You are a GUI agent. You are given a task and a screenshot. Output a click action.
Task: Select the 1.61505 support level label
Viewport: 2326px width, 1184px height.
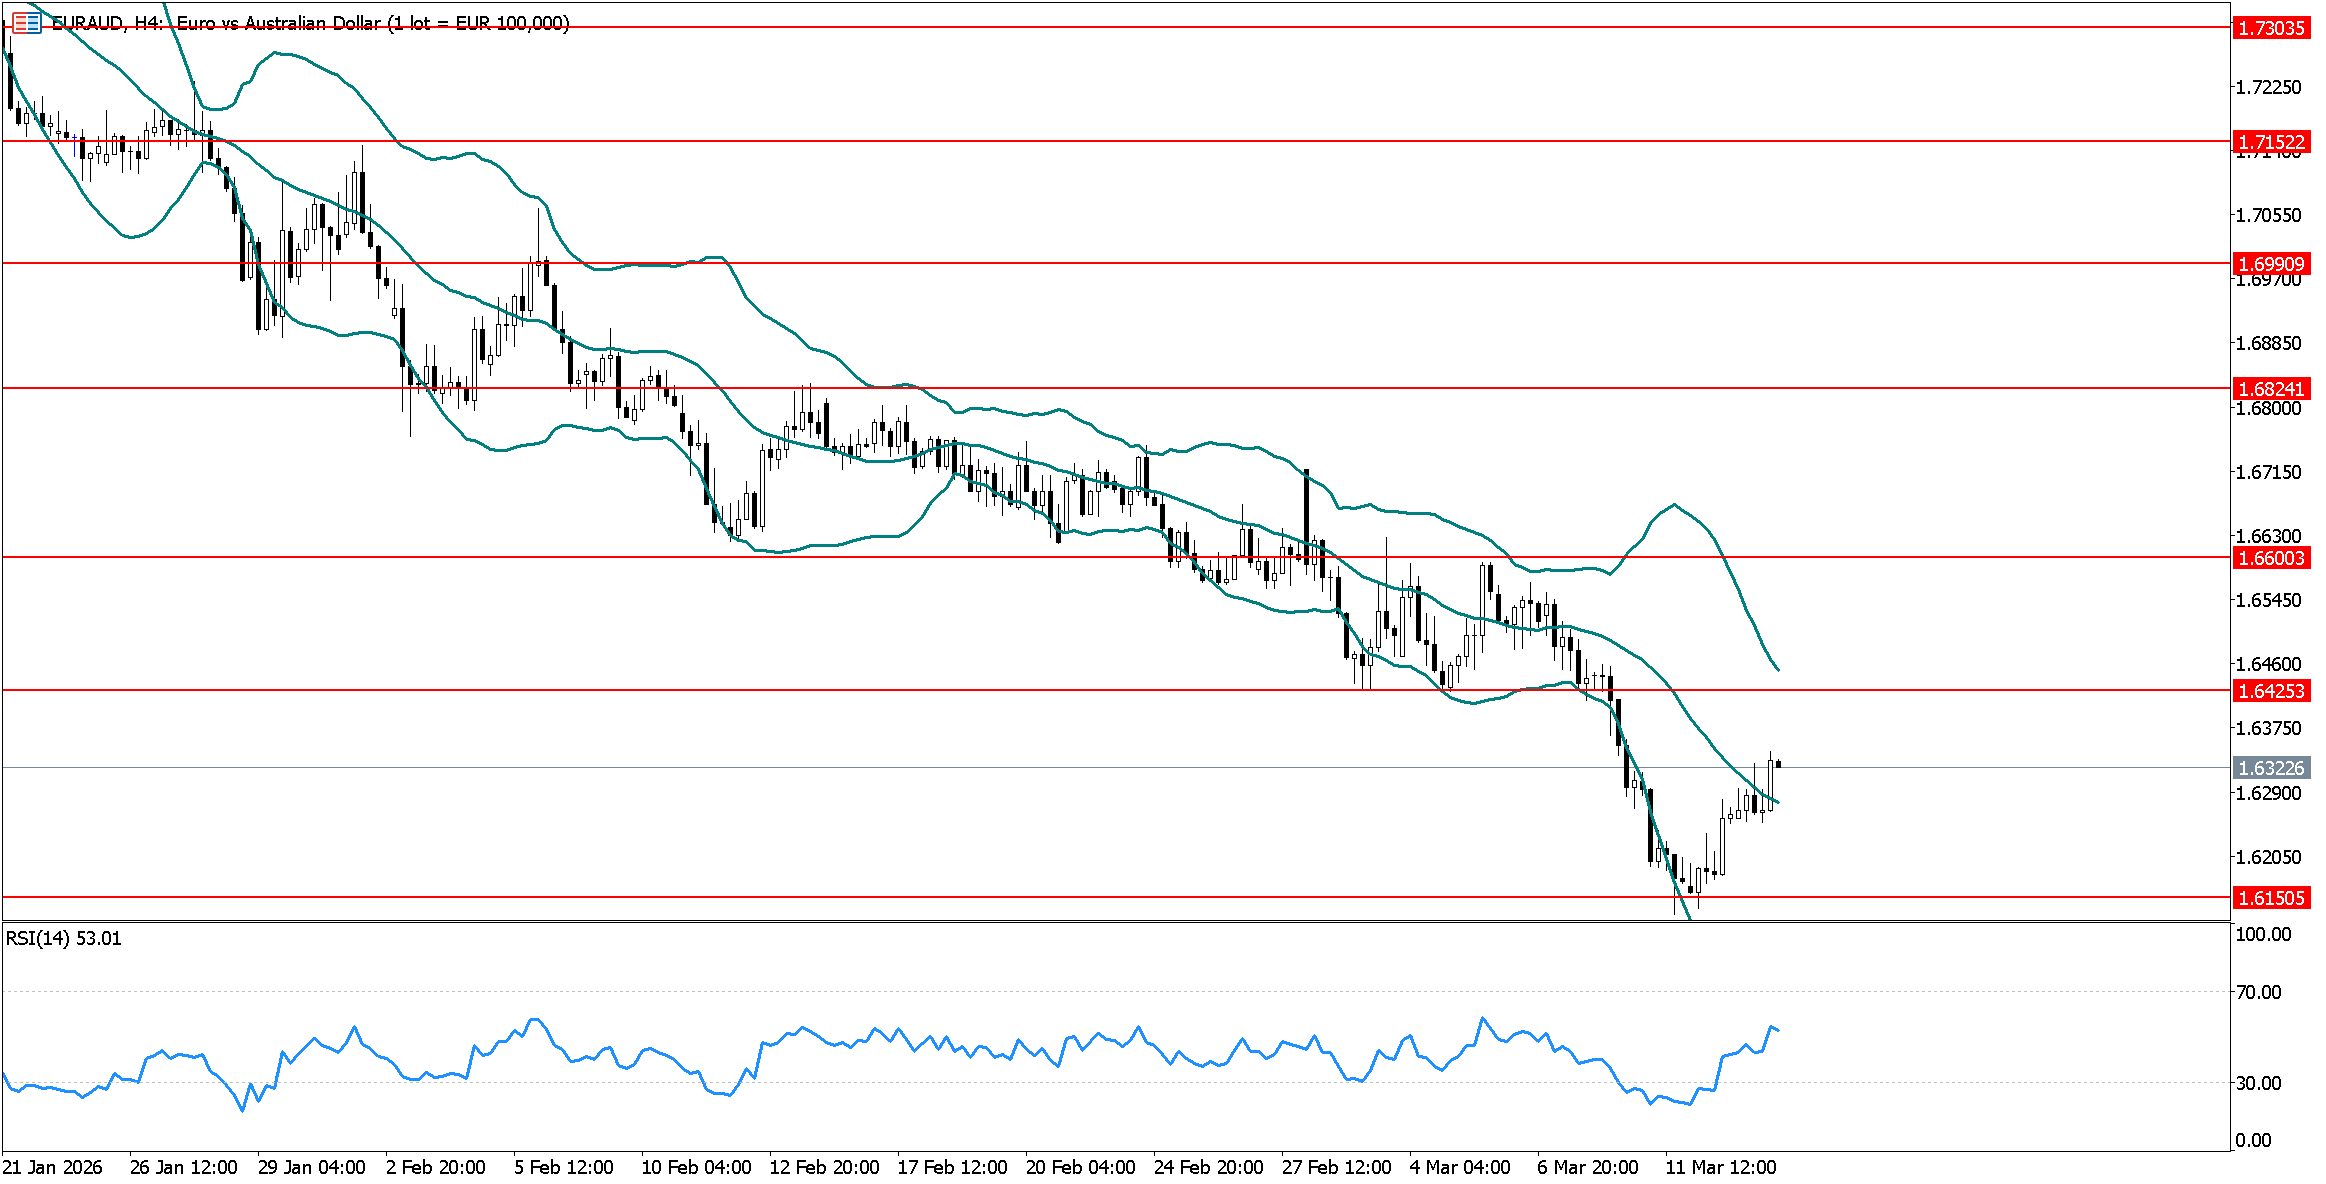[x=2270, y=898]
